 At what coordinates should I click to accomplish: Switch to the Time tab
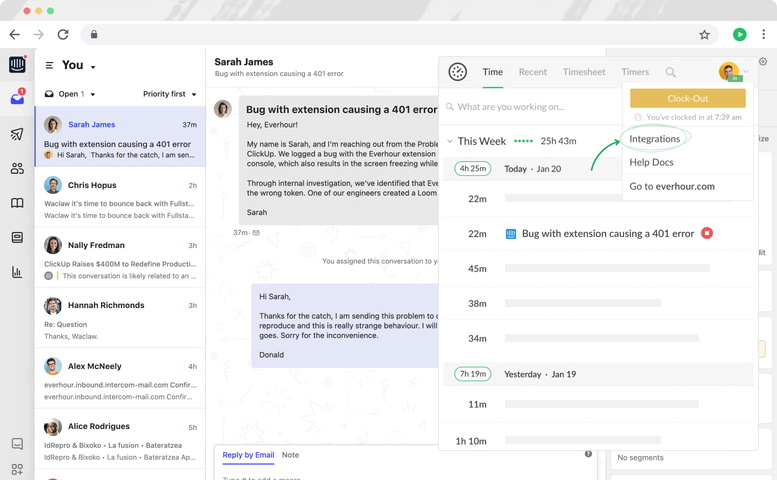click(493, 72)
